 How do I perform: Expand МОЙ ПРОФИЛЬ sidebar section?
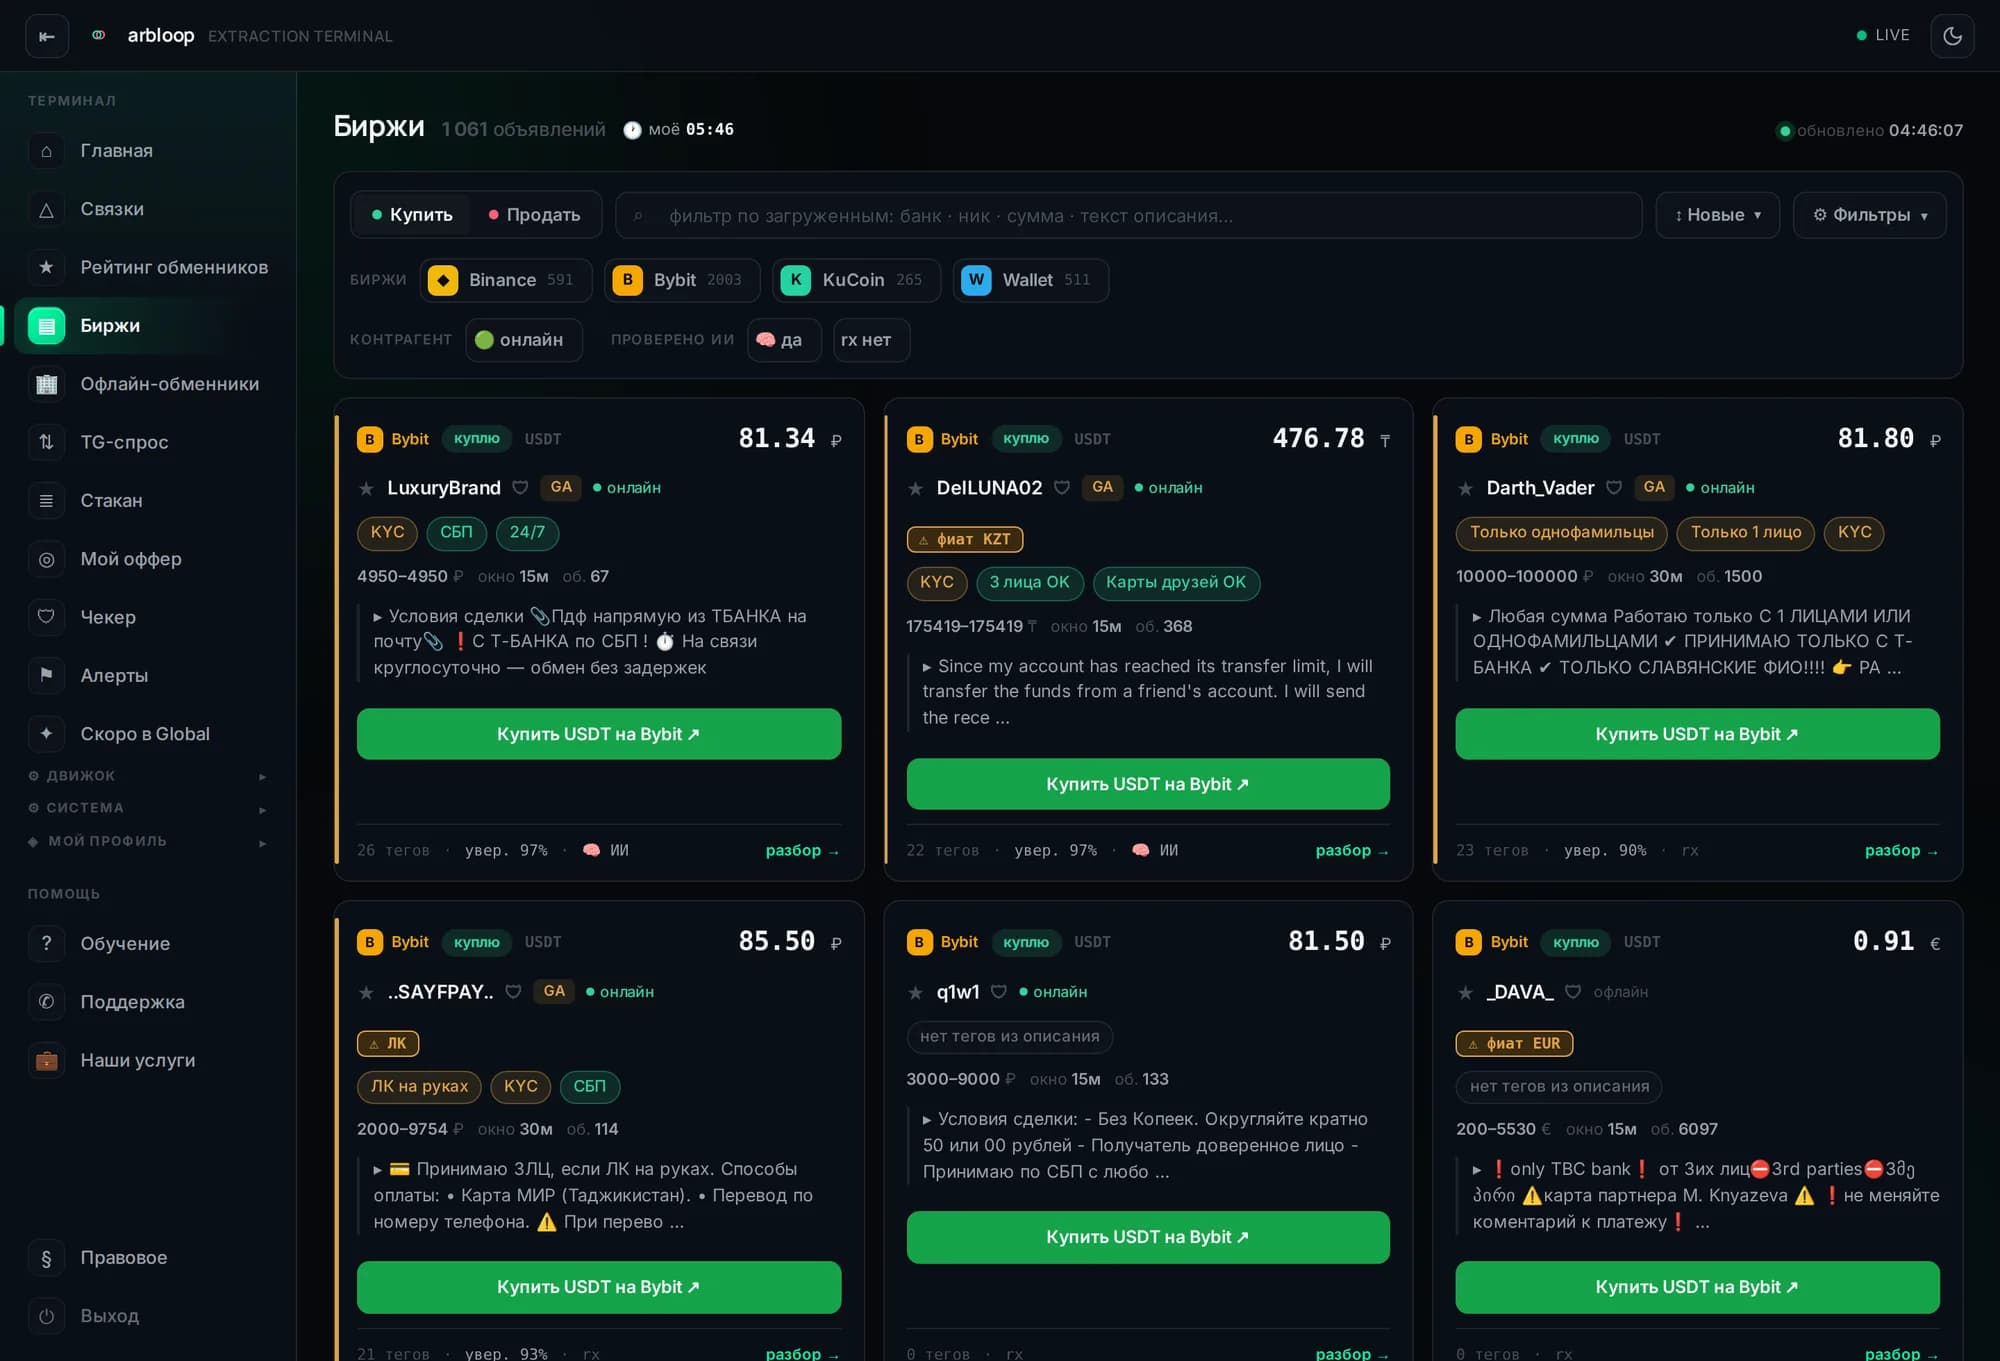coord(148,841)
